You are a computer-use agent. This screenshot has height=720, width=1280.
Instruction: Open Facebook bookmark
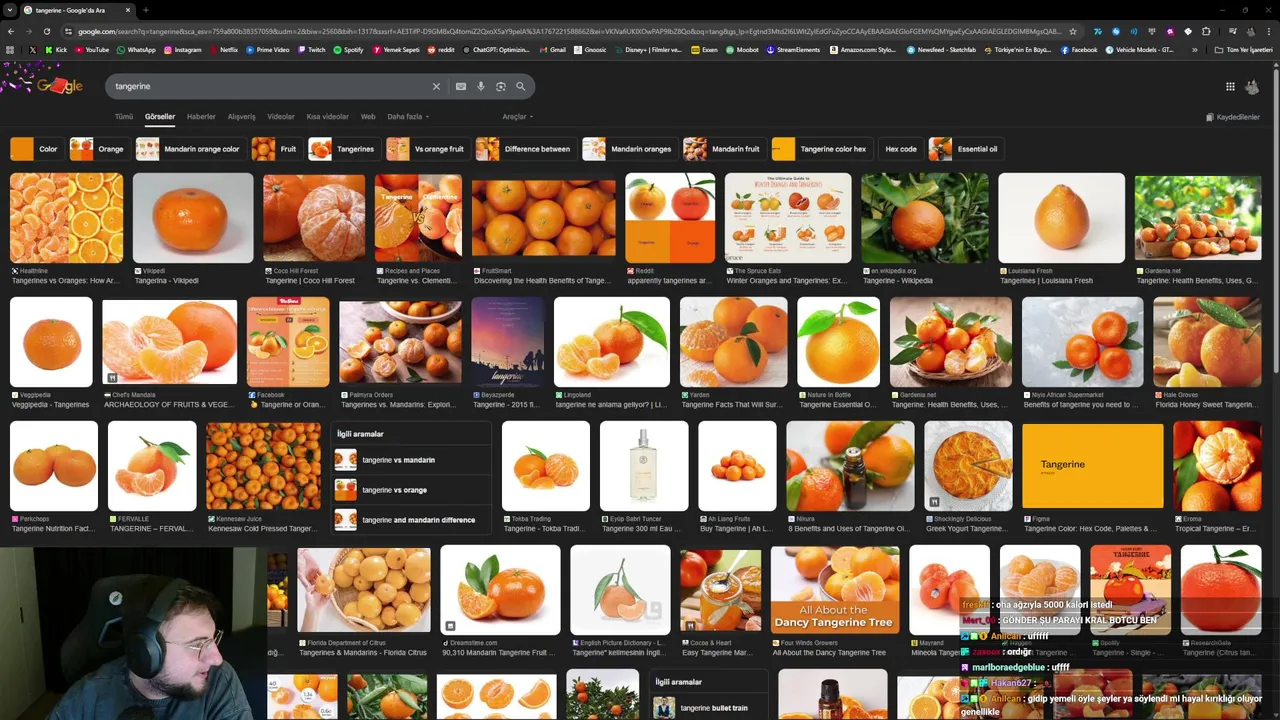1079,50
